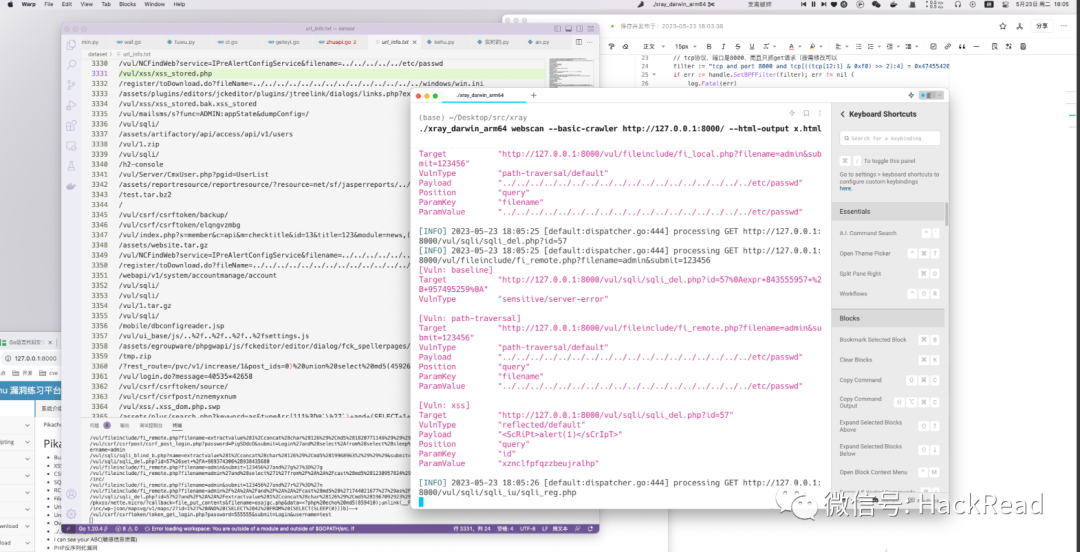Use the format painter in note editor
Image resolution: width=1080 pixels, height=552 pixels.
coord(611,46)
